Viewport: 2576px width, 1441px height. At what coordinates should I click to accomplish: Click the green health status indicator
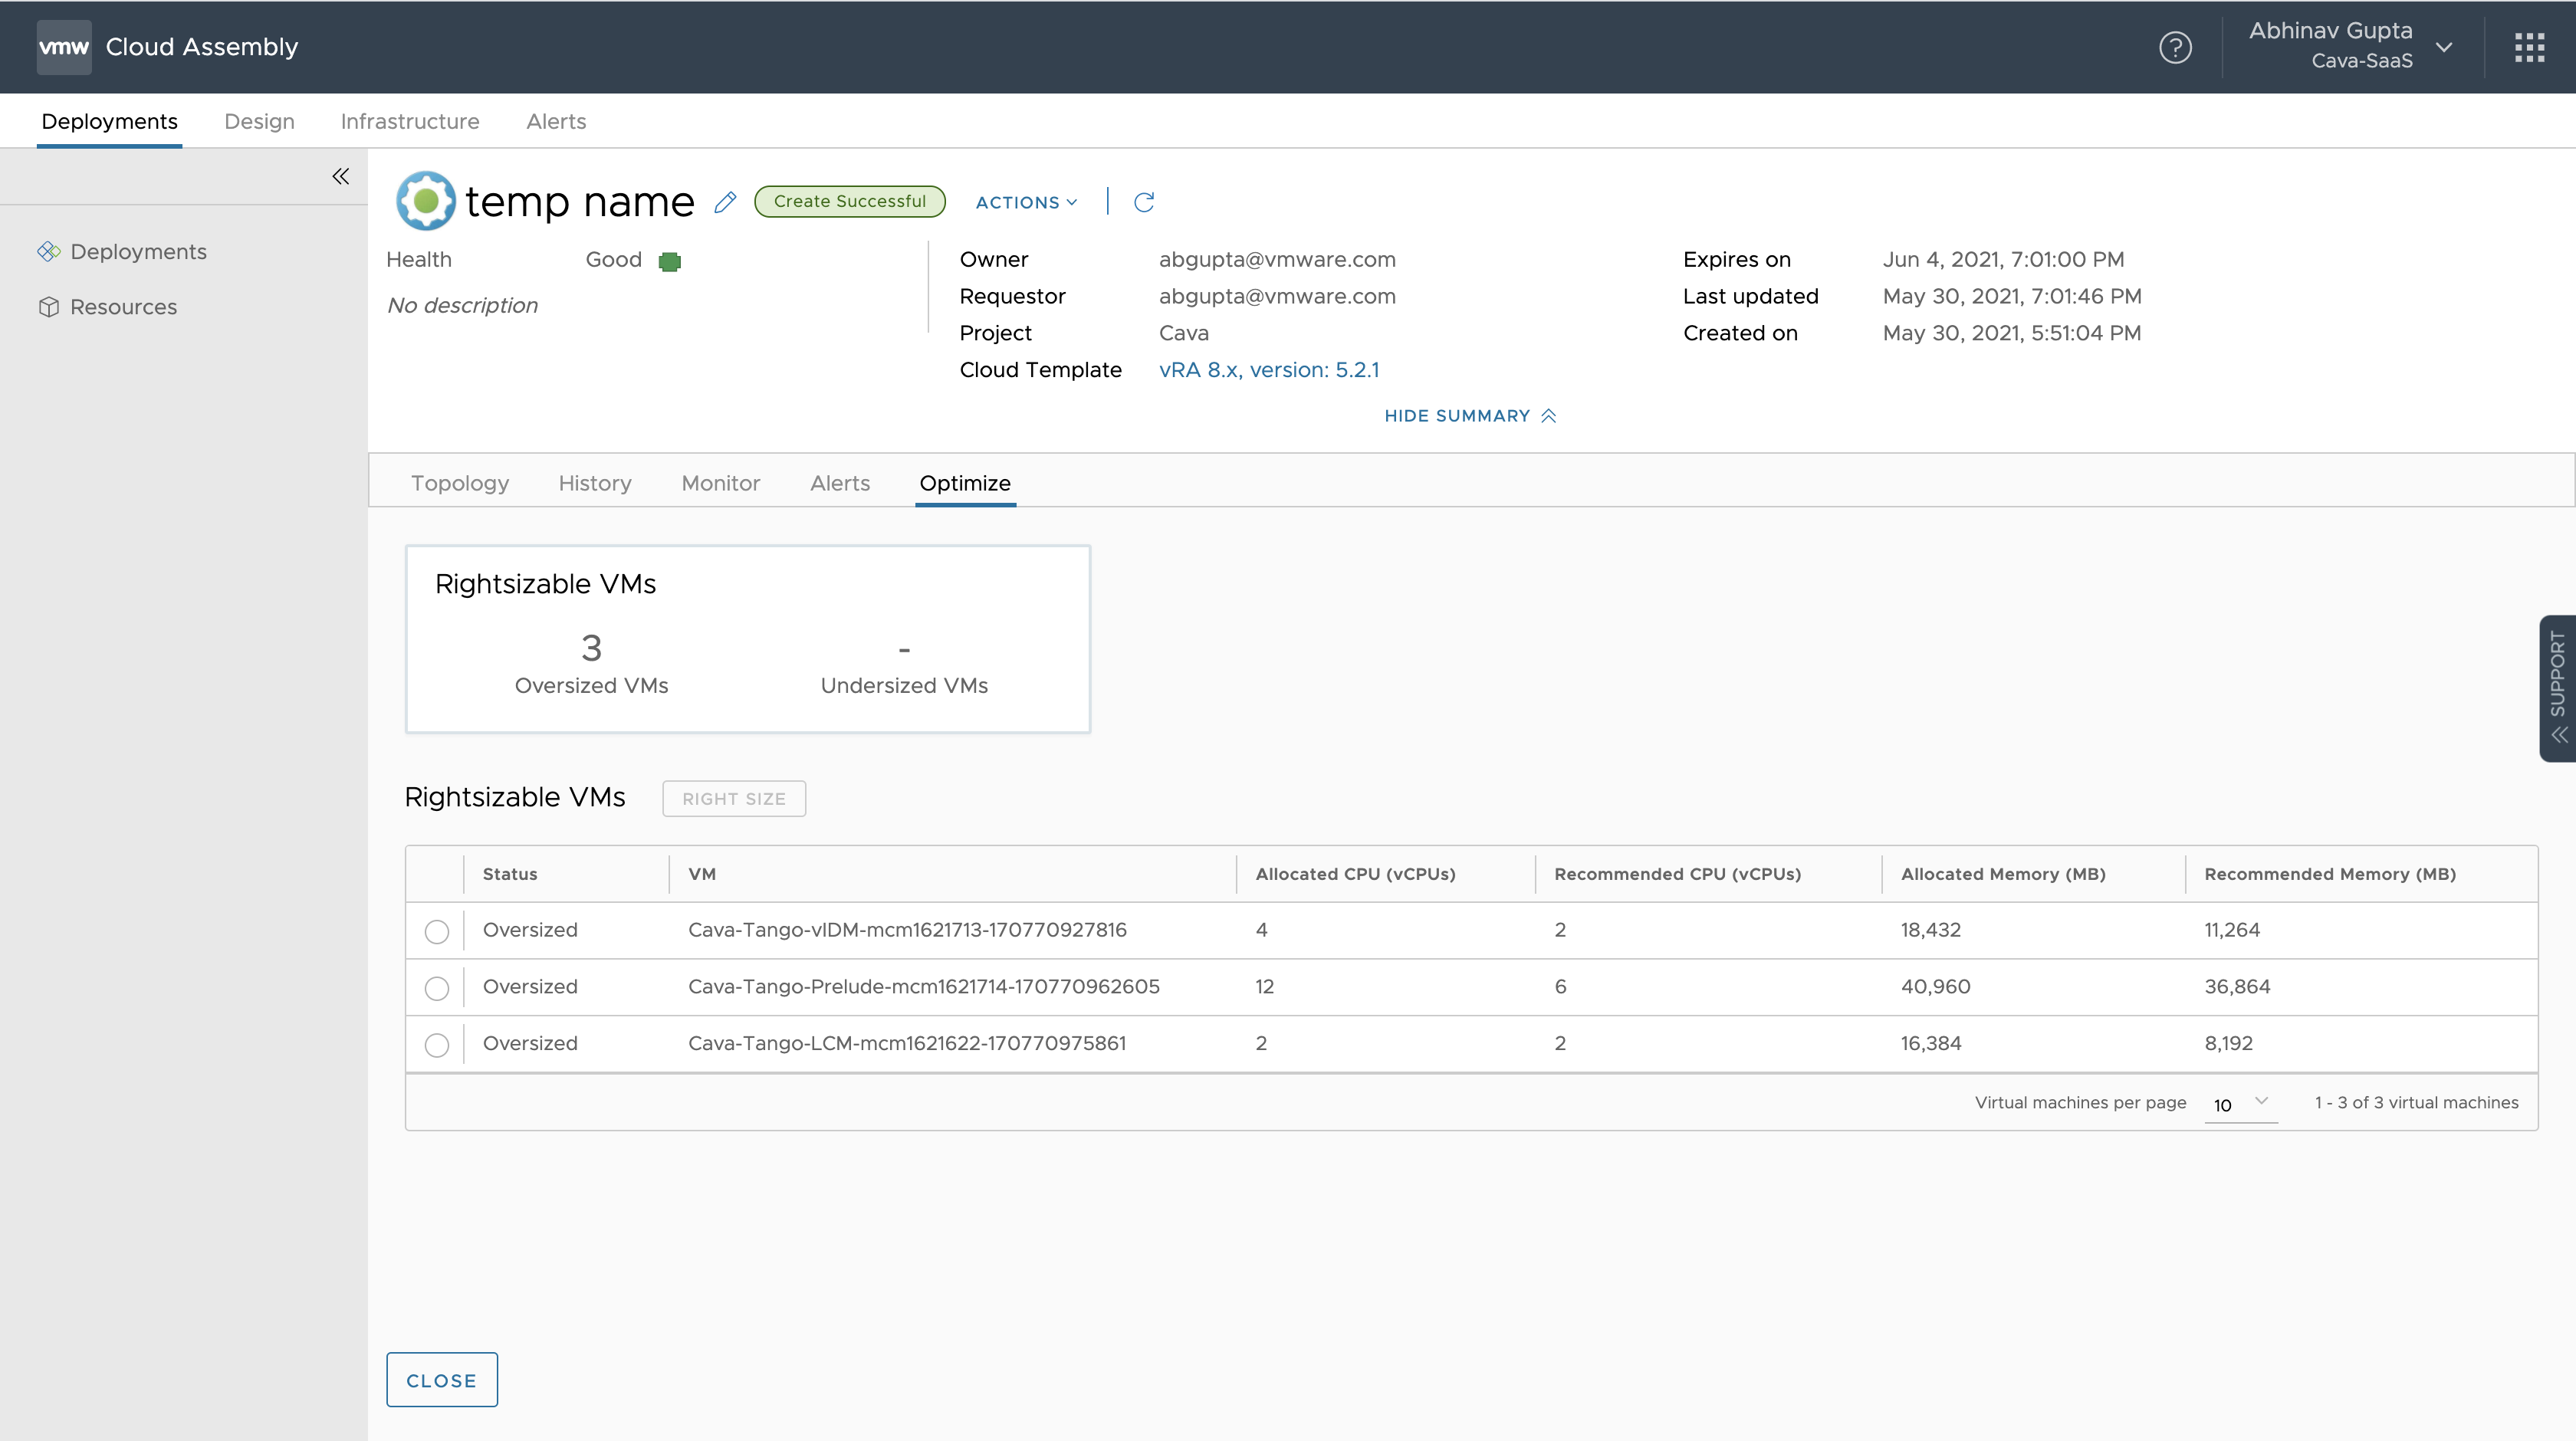(x=670, y=261)
